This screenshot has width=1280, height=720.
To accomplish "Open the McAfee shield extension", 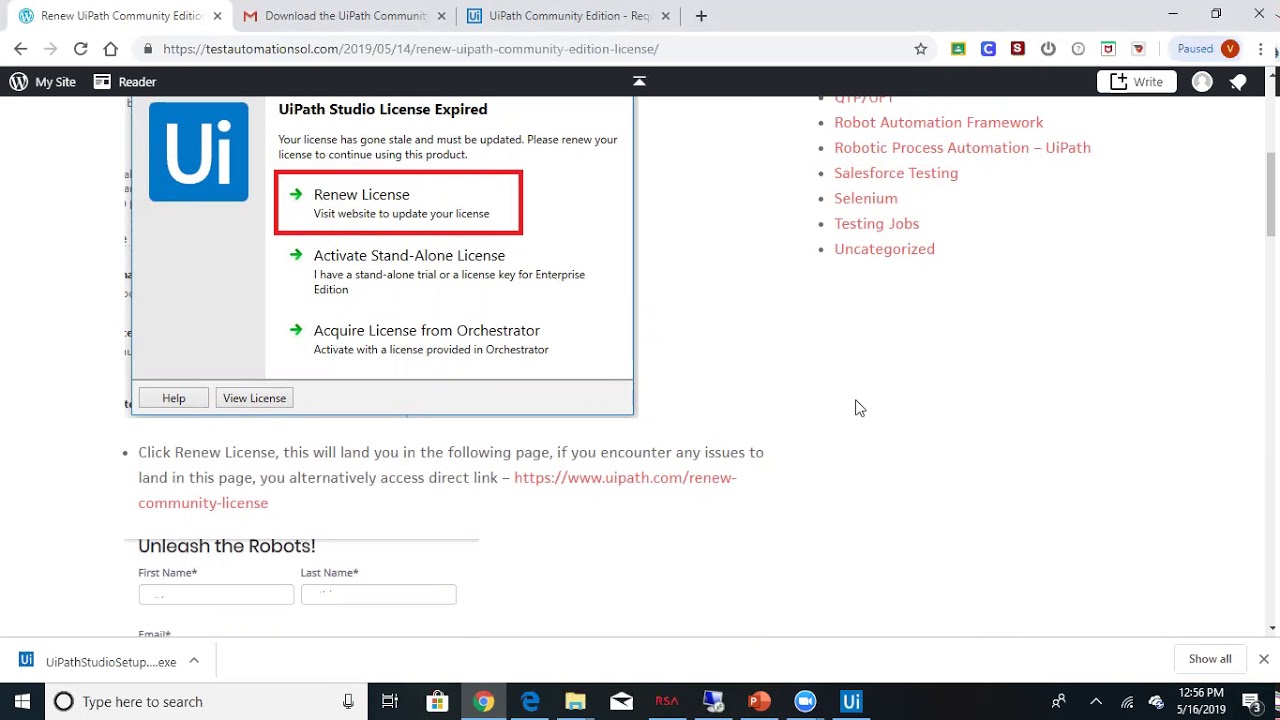I will 1108,48.
